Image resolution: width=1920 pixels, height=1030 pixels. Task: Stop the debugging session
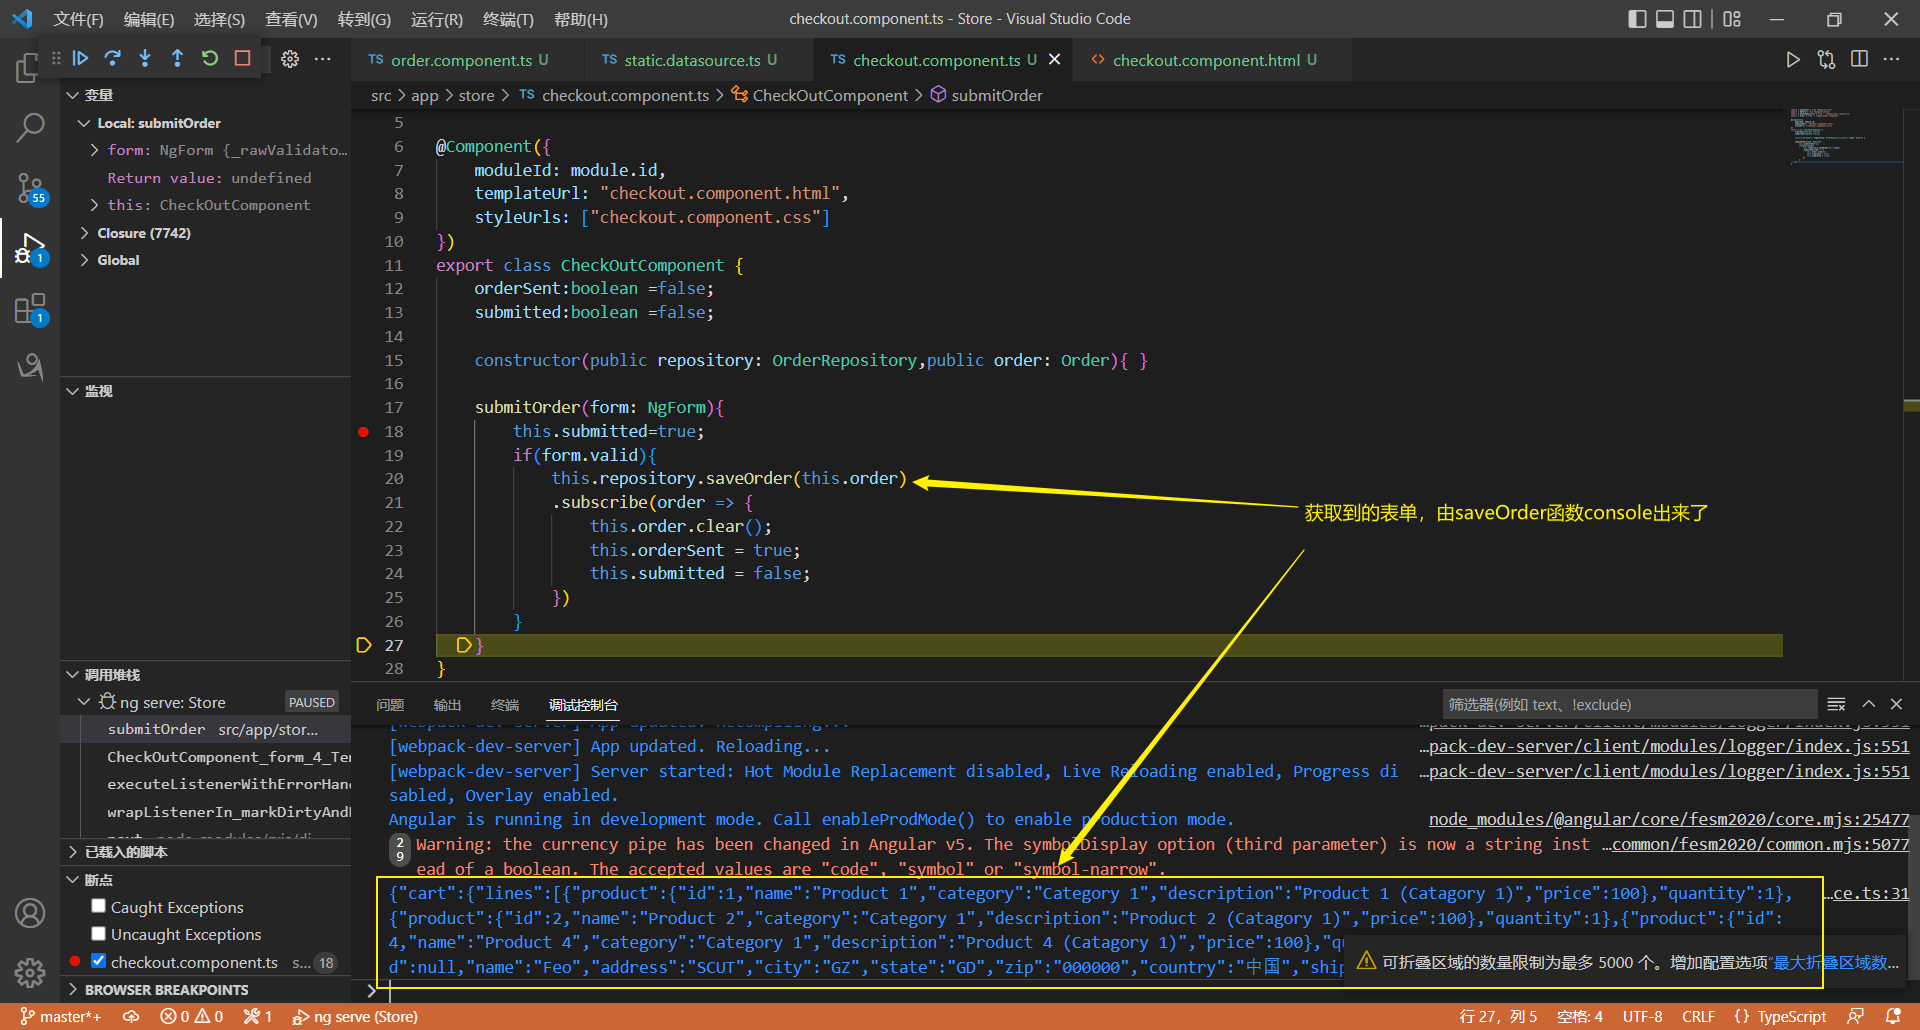tap(242, 59)
